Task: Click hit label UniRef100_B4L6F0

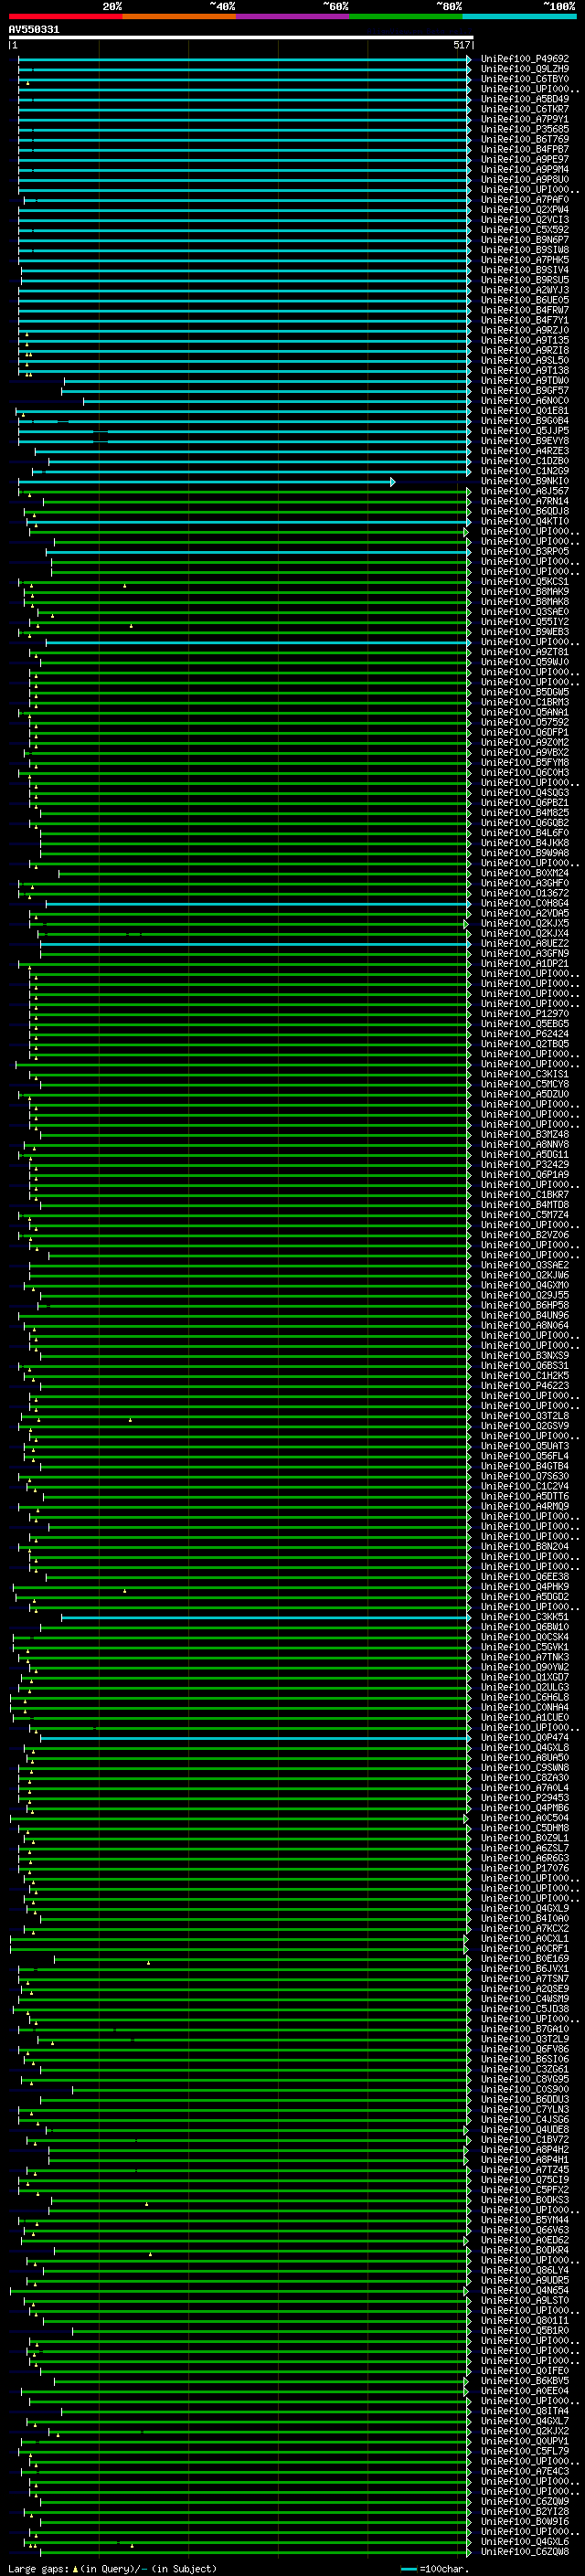Action: click(525, 833)
